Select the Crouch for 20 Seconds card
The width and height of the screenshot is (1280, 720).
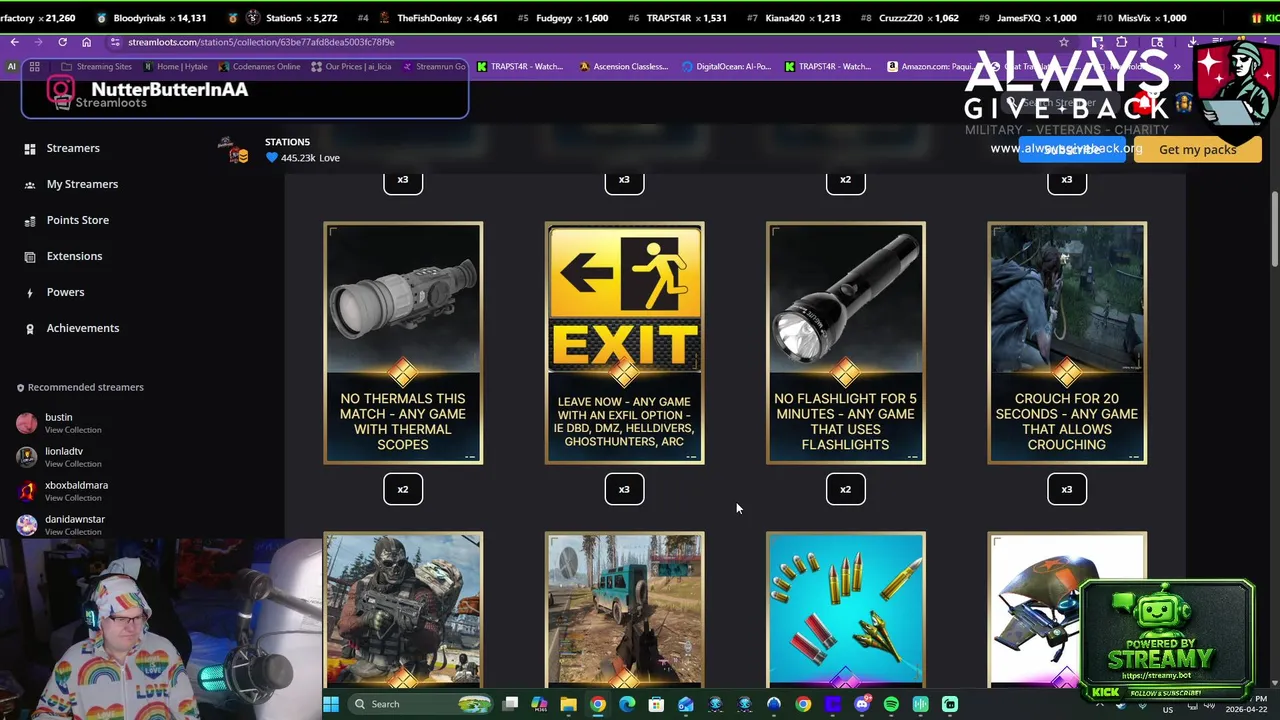(1067, 343)
